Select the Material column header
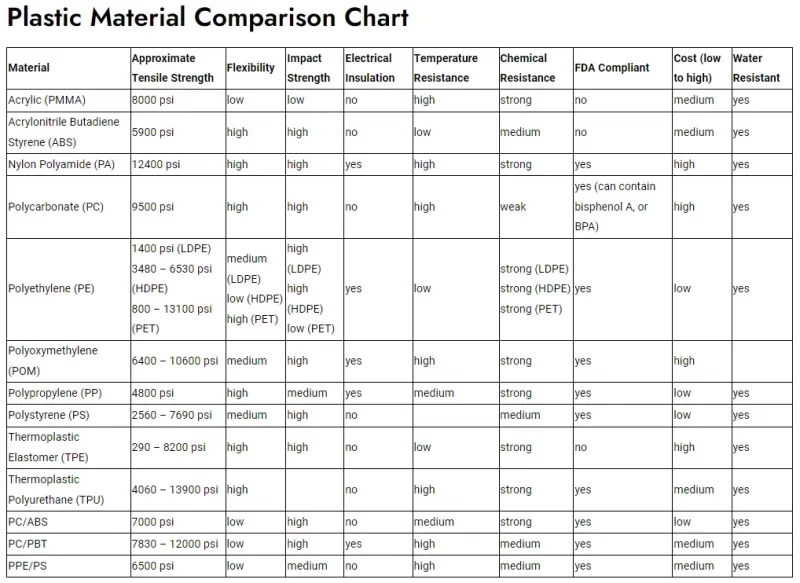The image size is (800, 583). pyautogui.click(x=29, y=68)
